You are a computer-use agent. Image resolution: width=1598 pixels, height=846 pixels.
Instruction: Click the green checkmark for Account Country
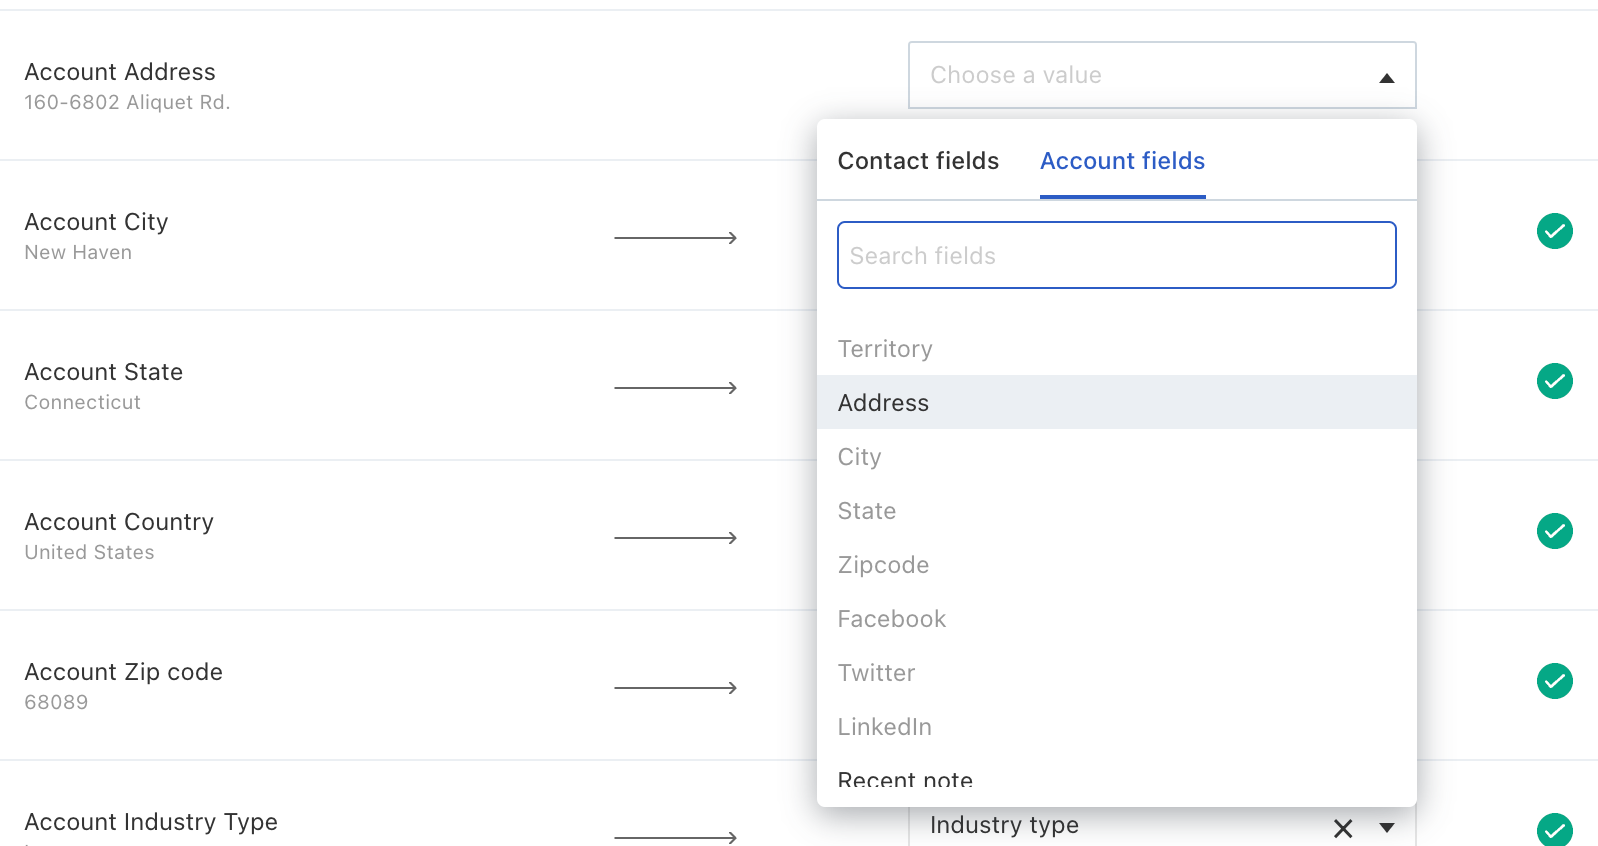[x=1554, y=531]
